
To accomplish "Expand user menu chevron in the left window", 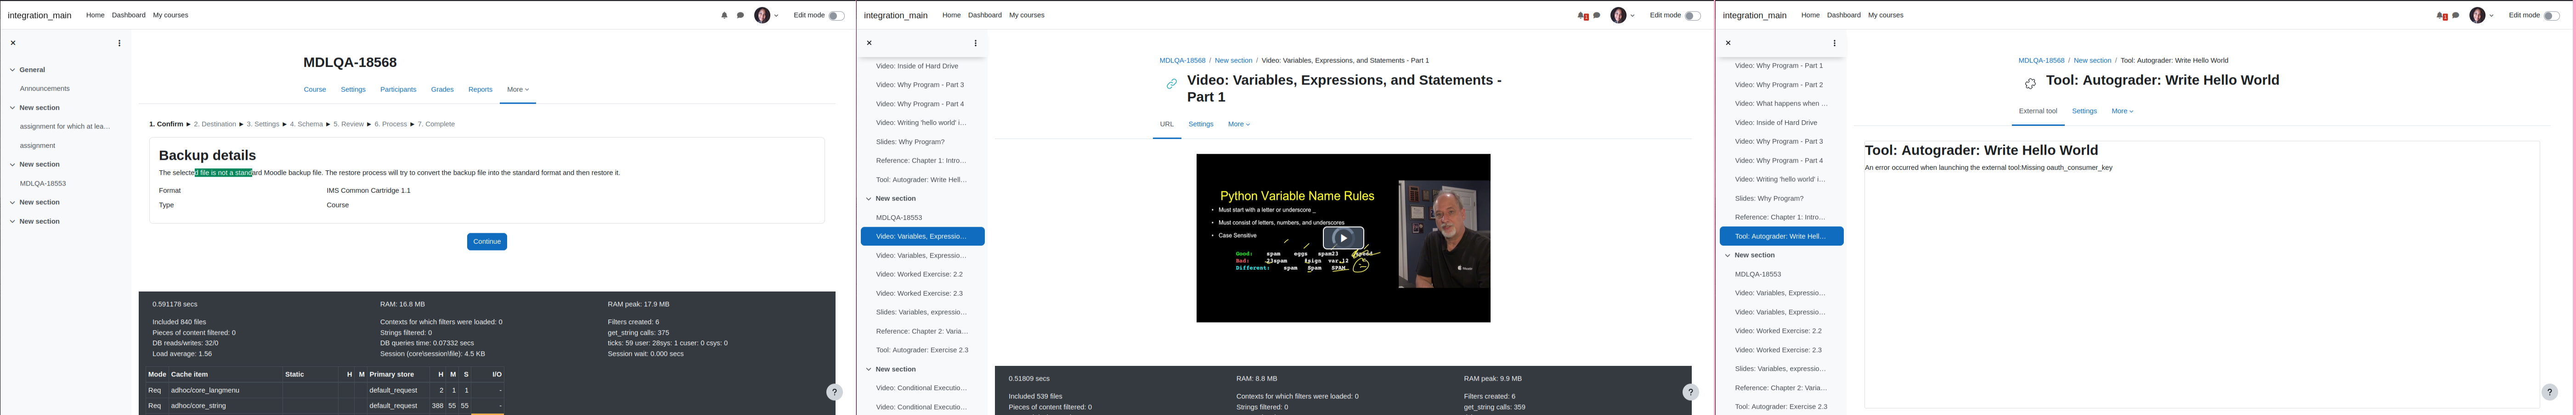I will [x=776, y=16].
